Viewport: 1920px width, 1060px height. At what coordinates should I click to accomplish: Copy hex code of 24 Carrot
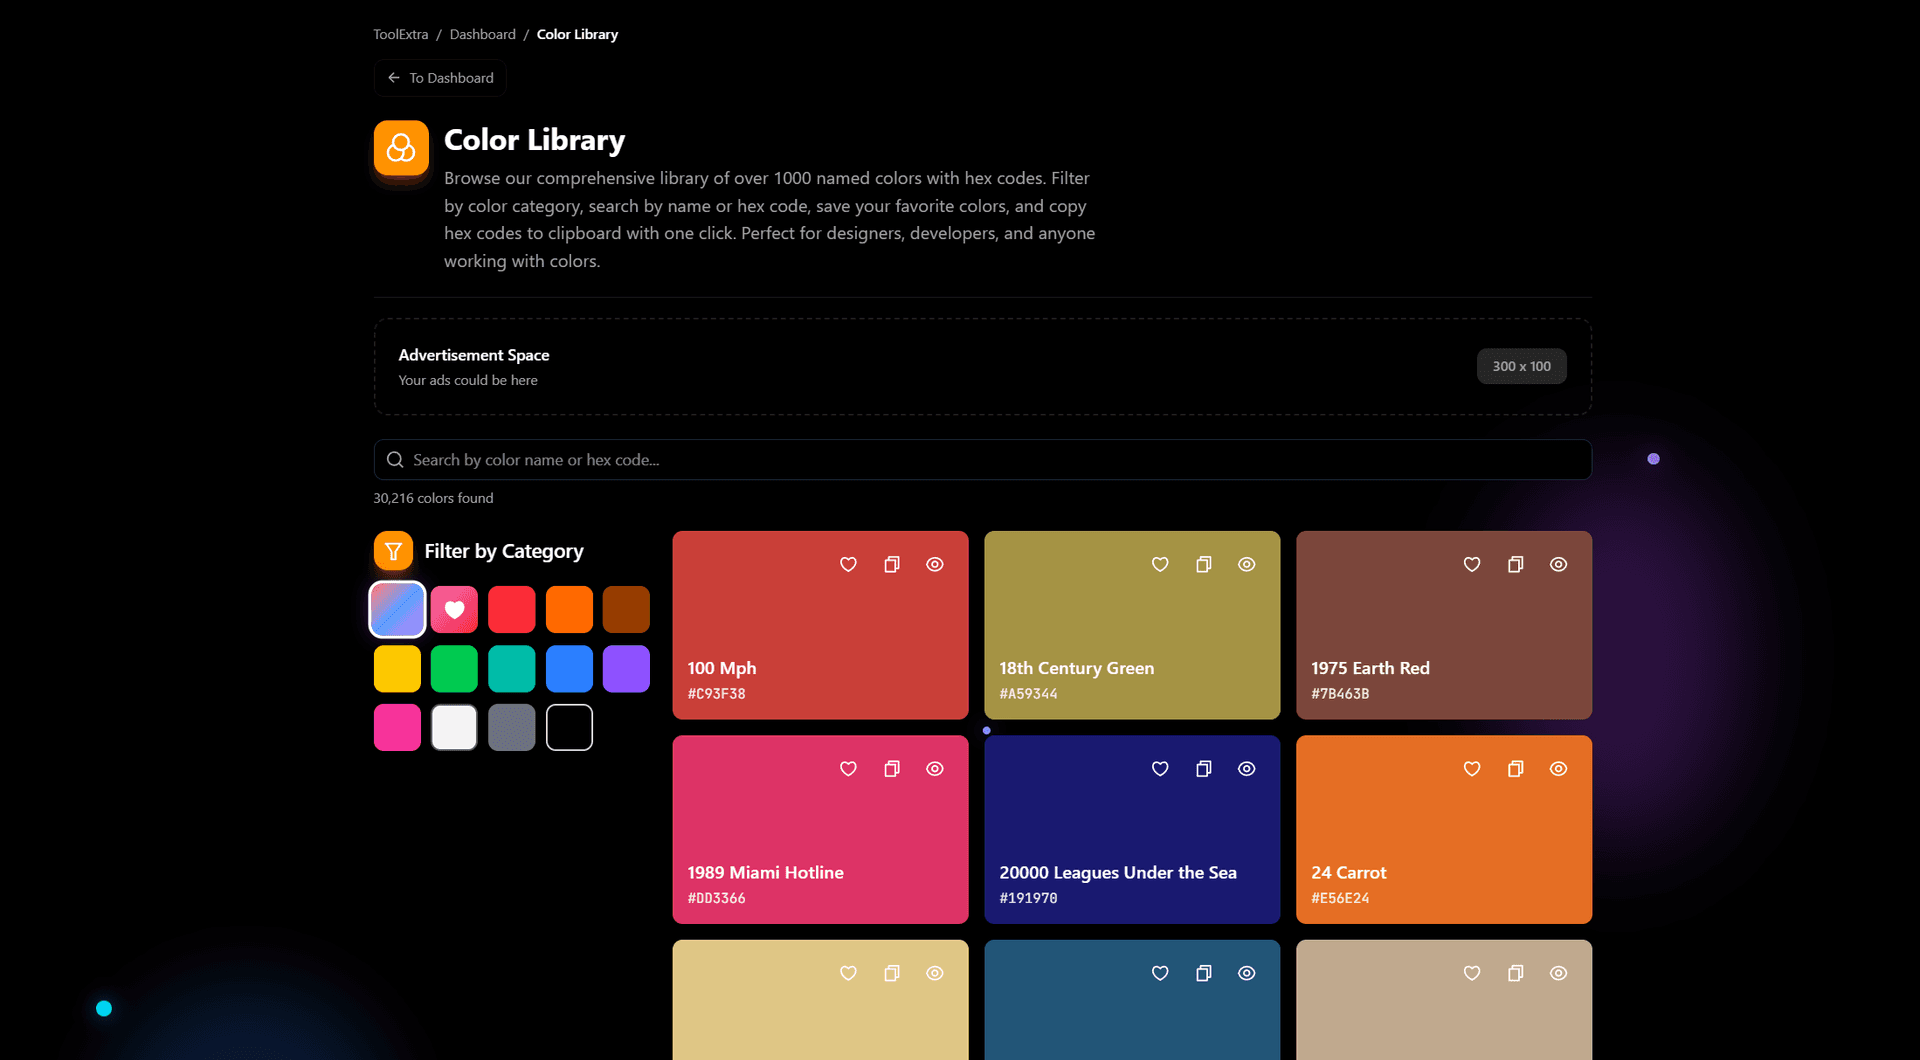click(x=1515, y=769)
